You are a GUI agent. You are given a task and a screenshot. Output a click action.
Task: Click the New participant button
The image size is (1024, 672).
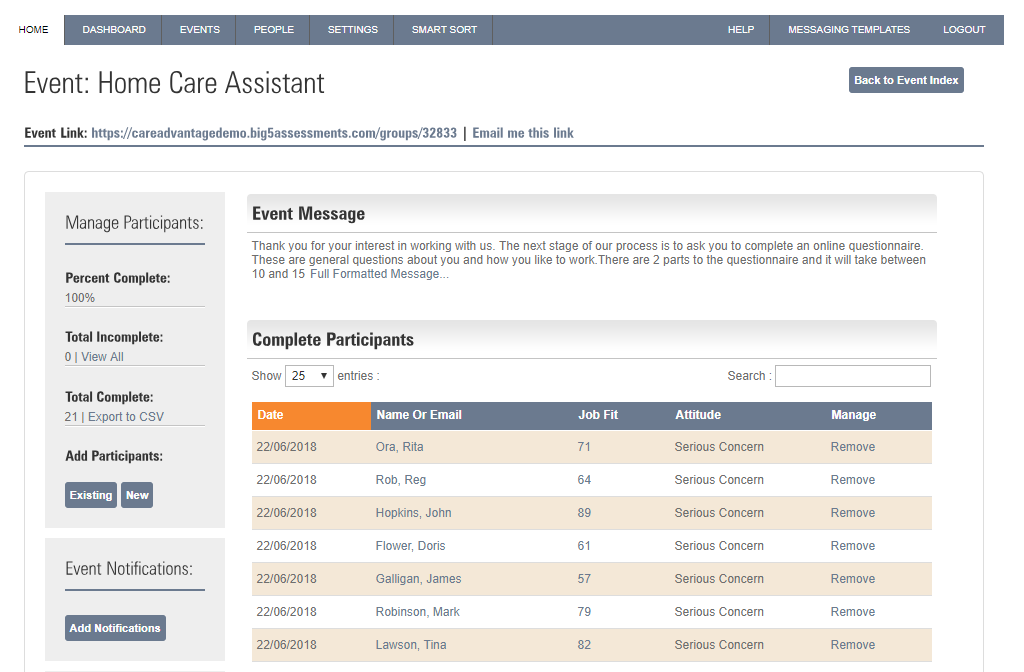(137, 495)
